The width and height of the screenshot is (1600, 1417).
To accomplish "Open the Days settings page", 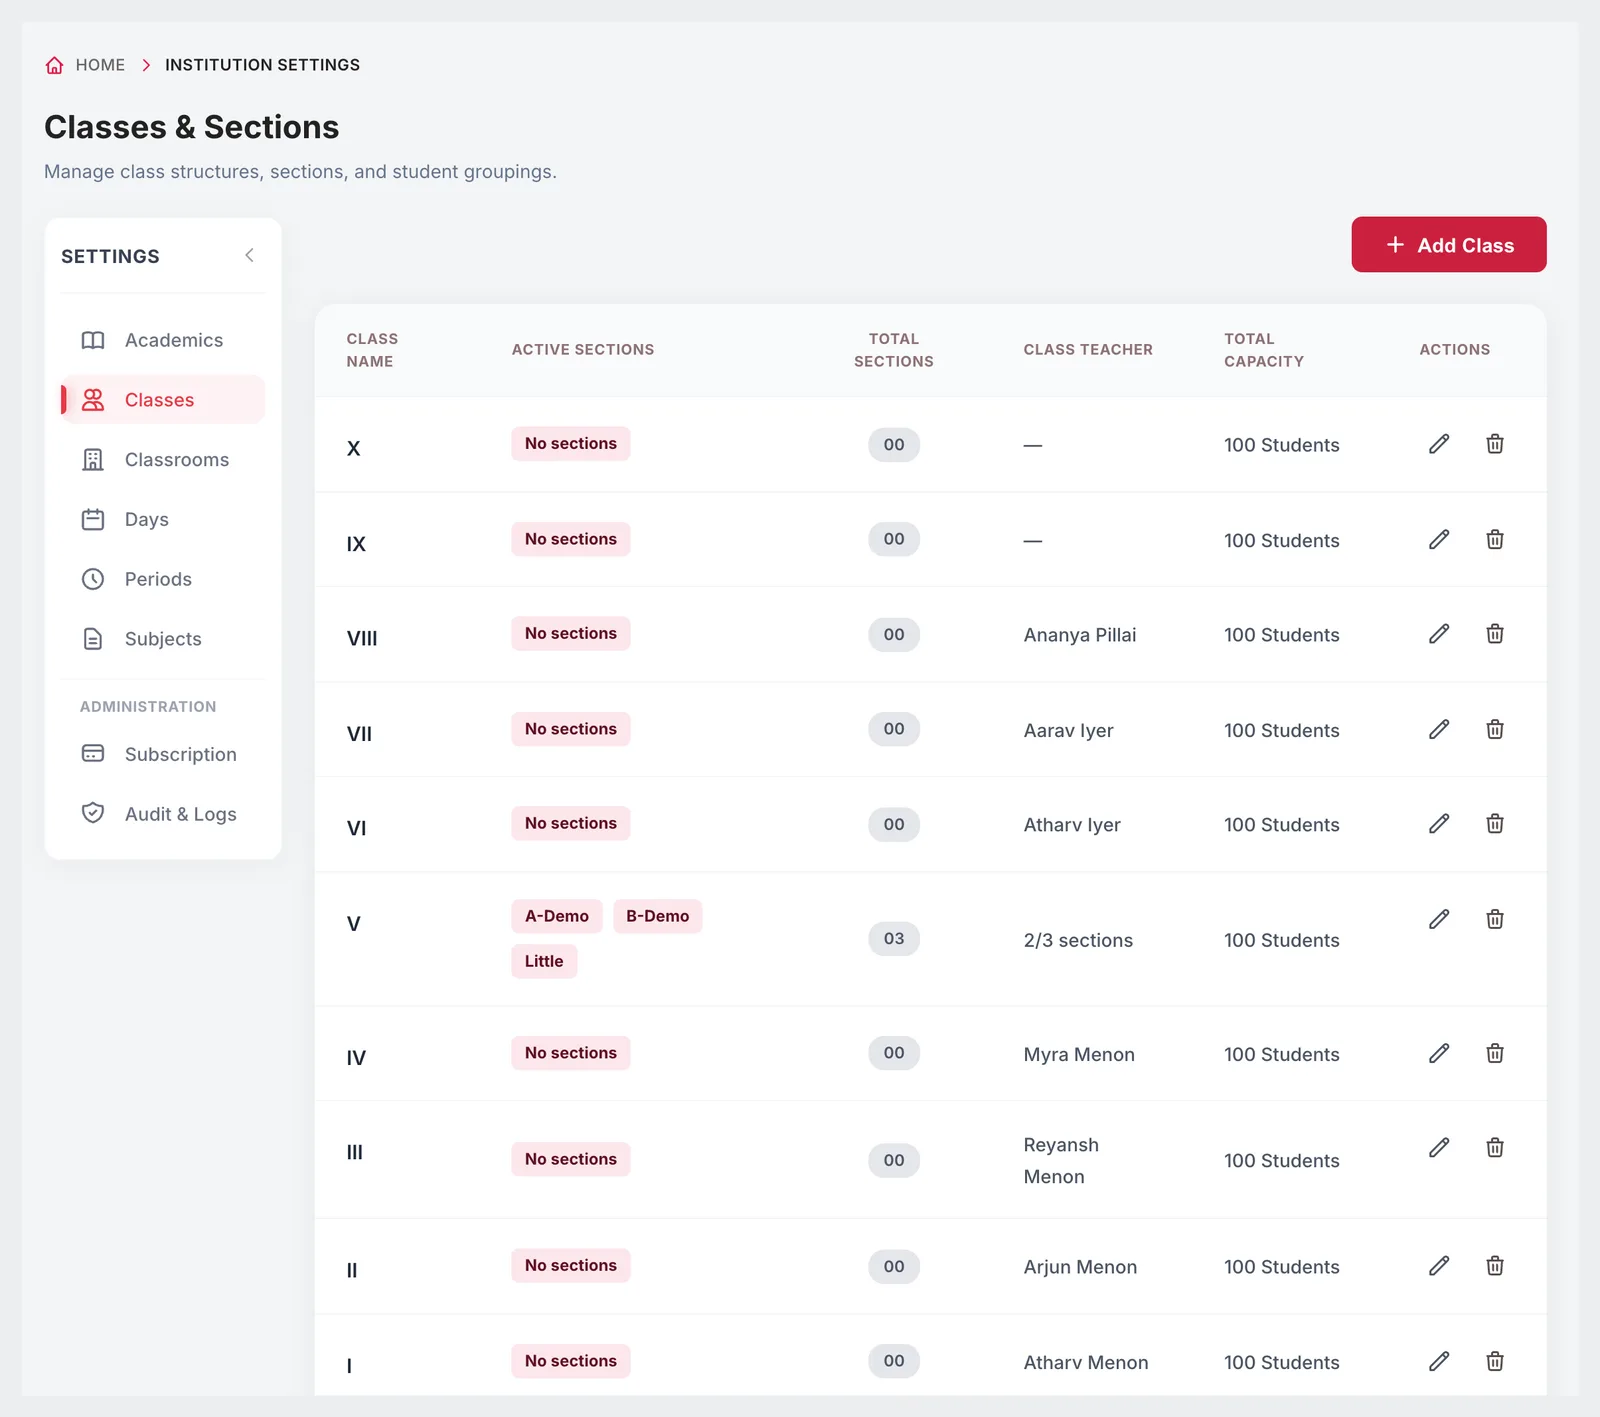I will click(x=163, y=520).
